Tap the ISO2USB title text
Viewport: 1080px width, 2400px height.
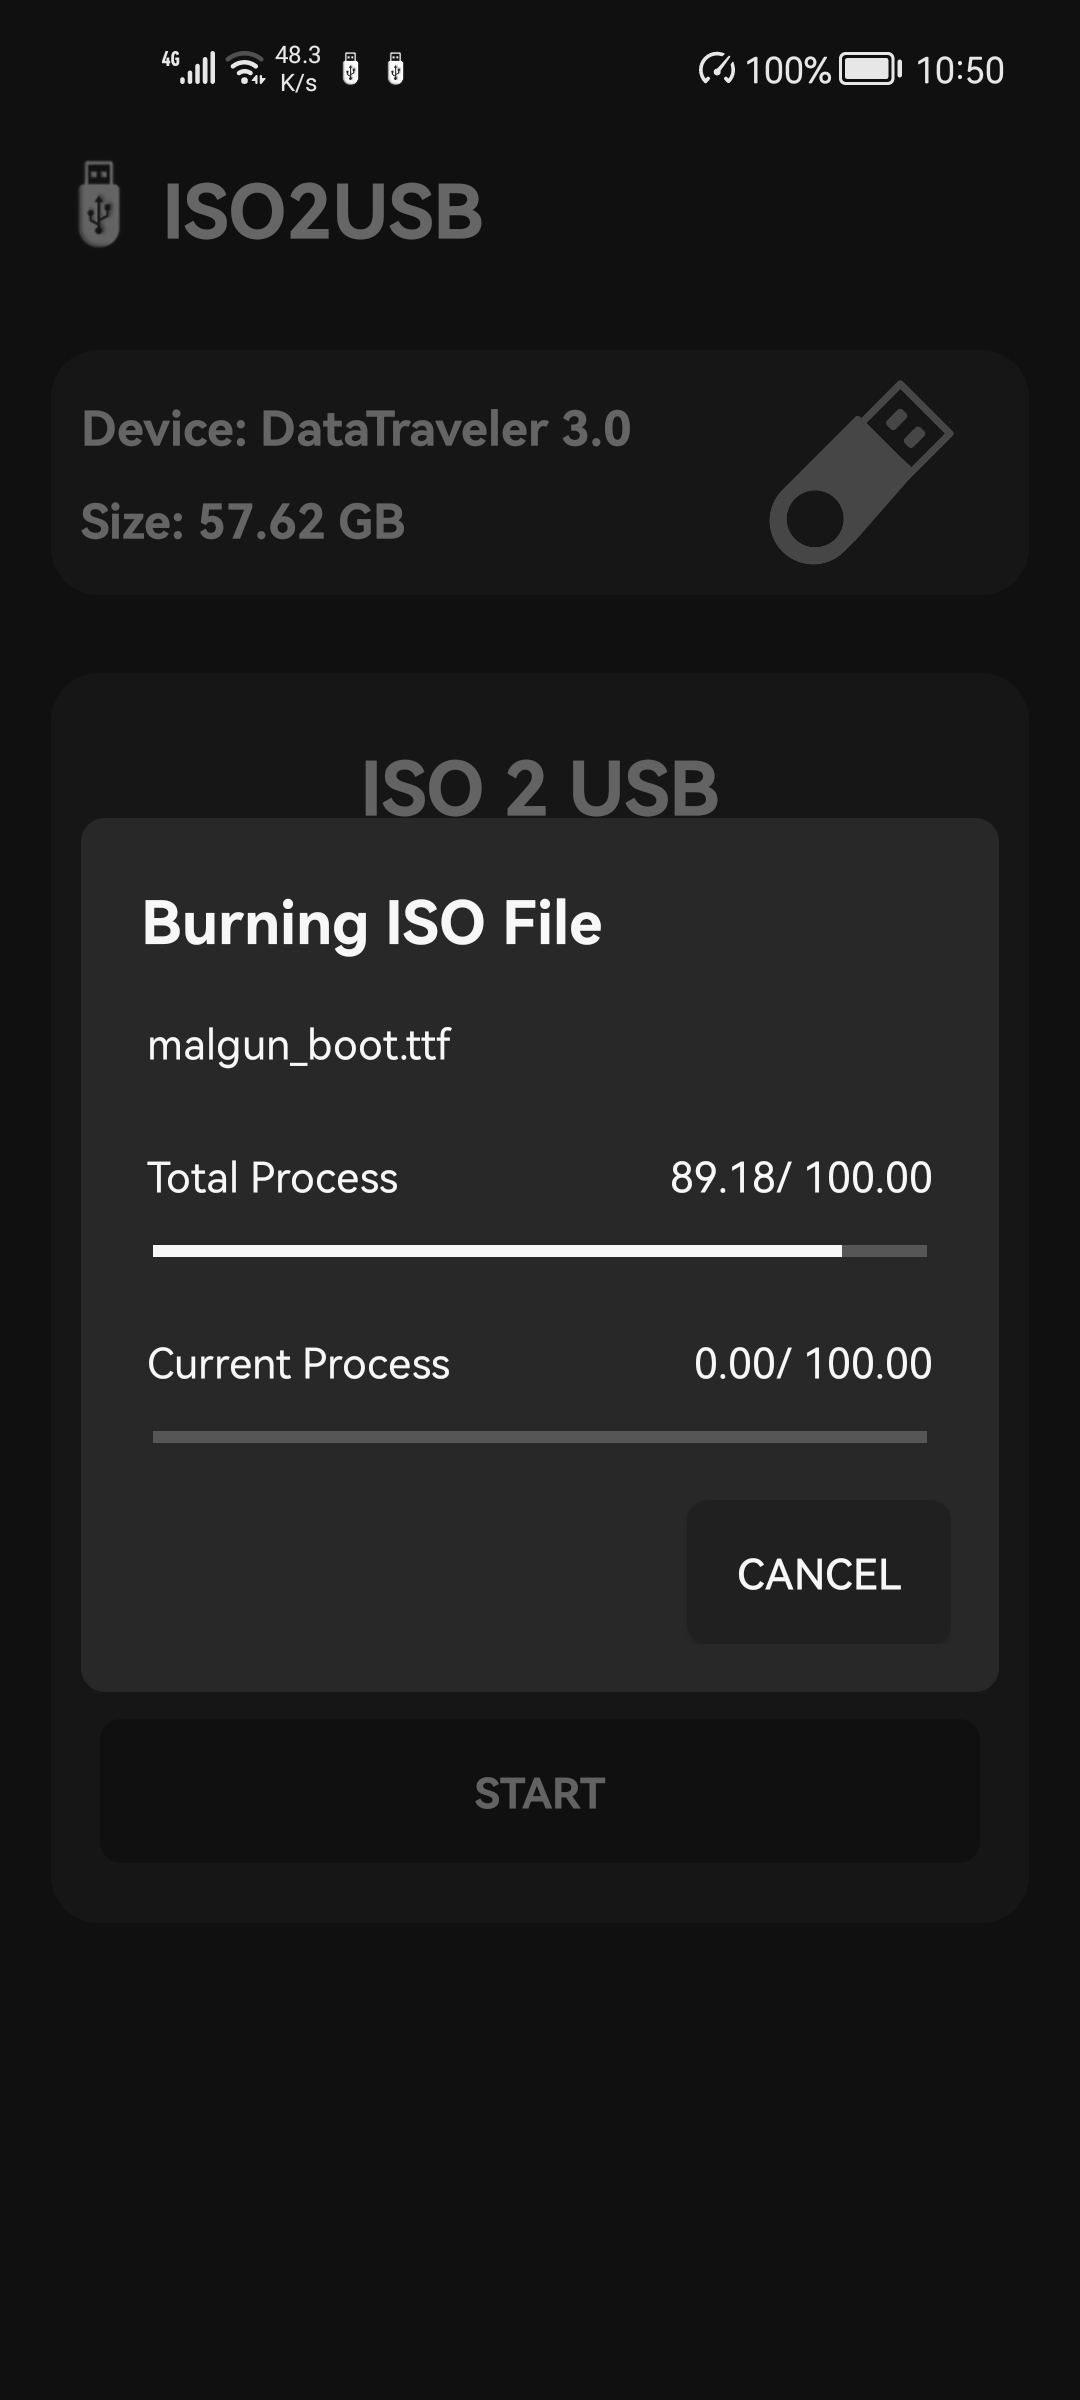point(323,212)
